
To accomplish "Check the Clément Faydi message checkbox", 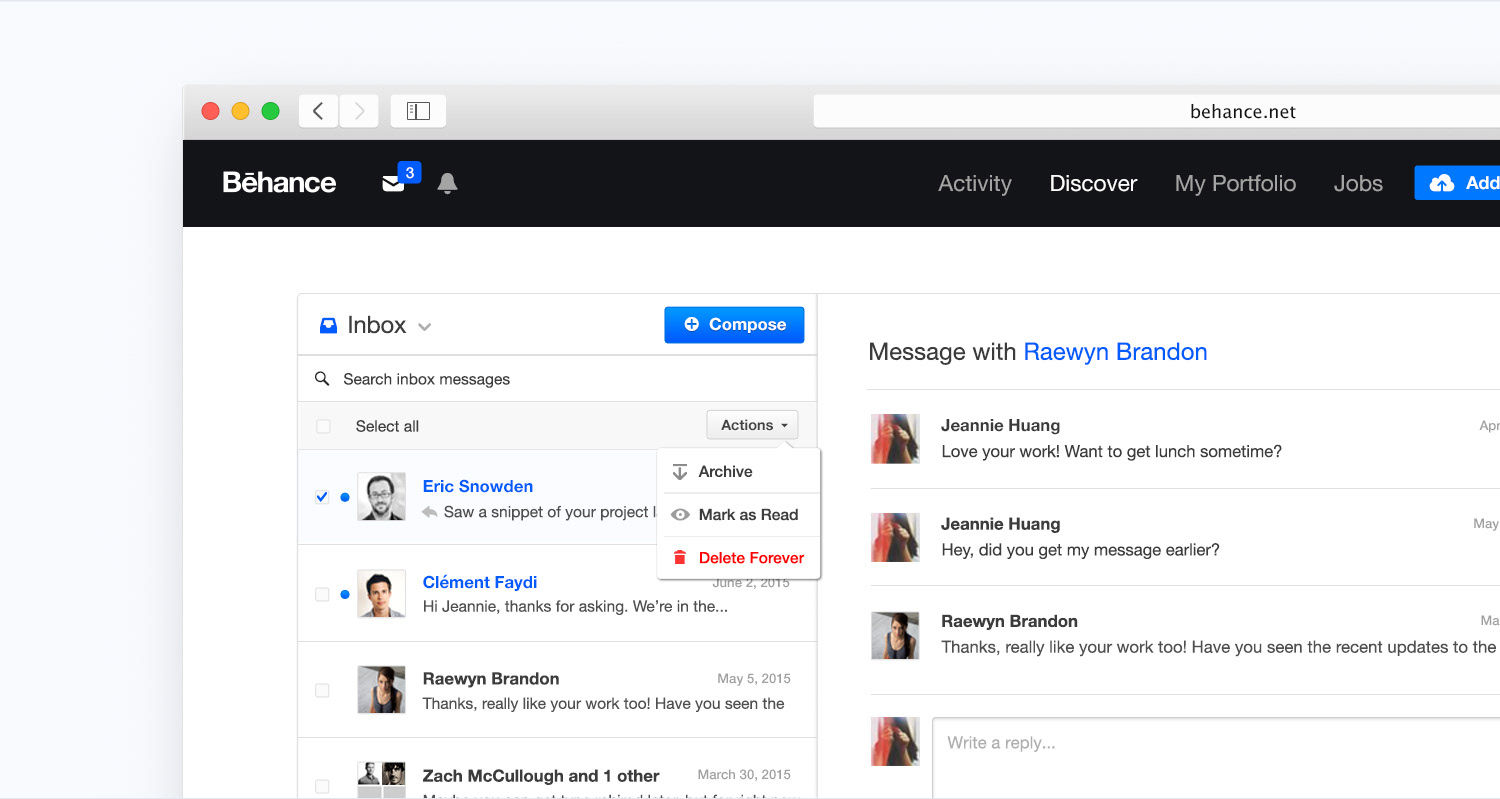I will pyautogui.click(x=322, y=594).
